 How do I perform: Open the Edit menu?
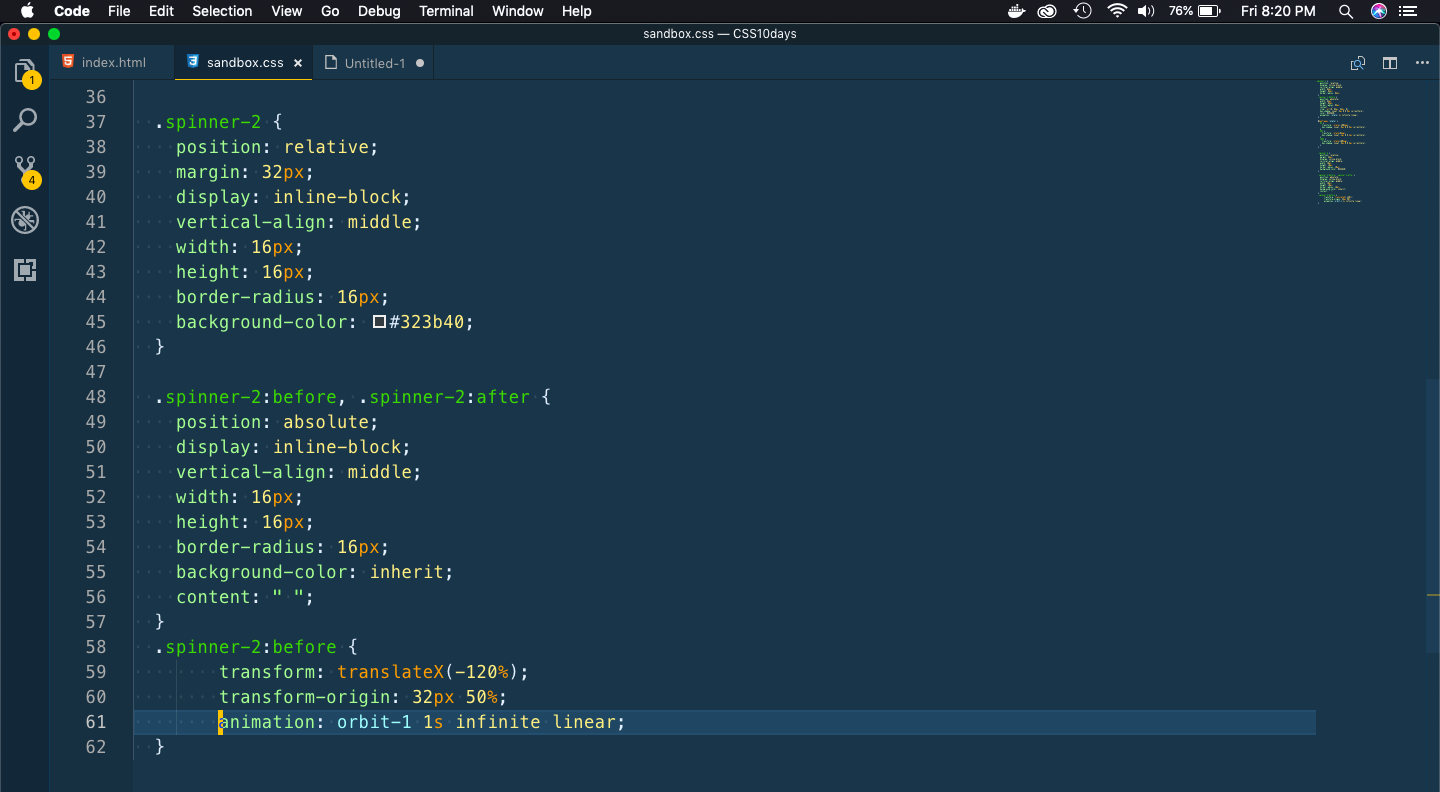tap(161, 11)
